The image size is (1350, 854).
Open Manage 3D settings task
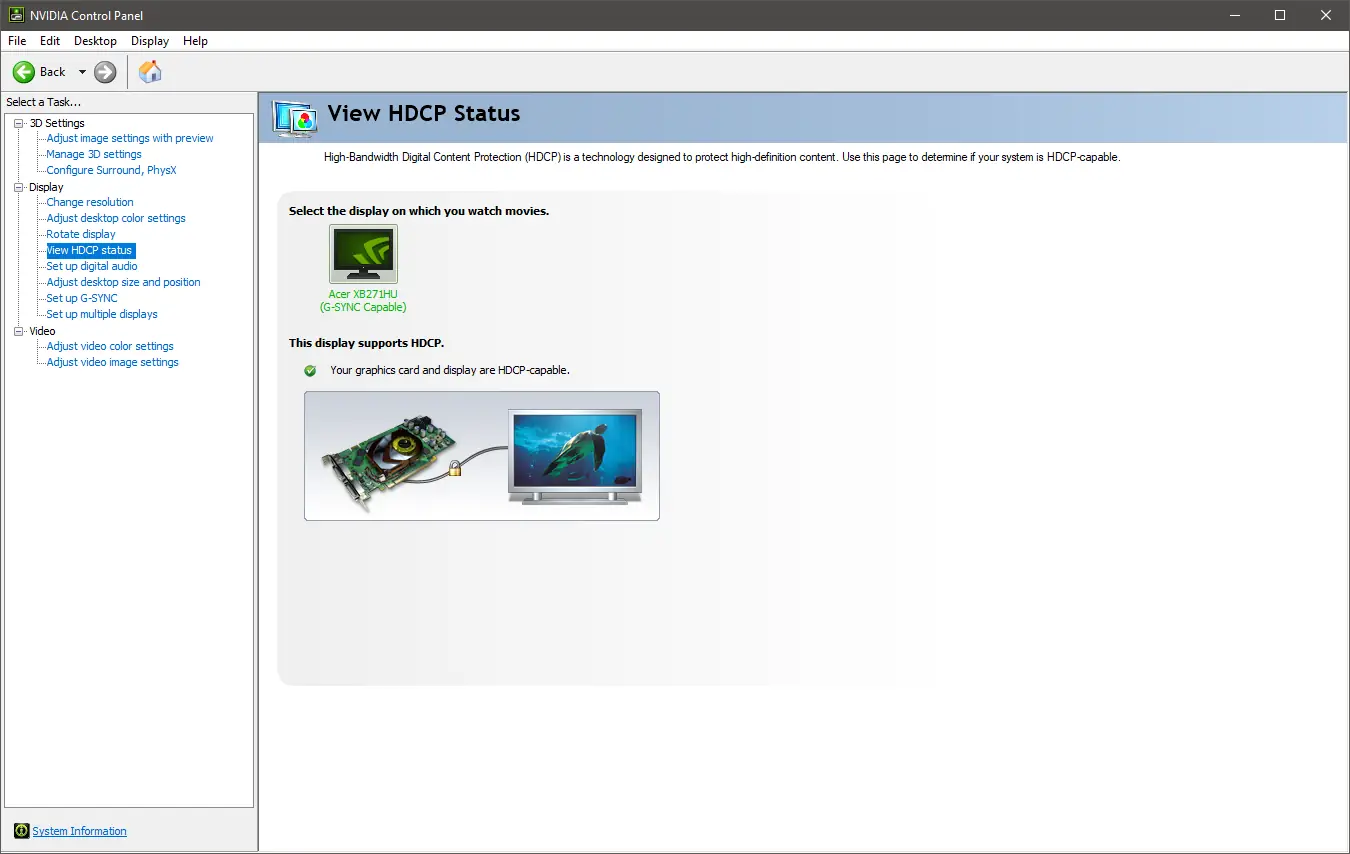coord(92,154)
